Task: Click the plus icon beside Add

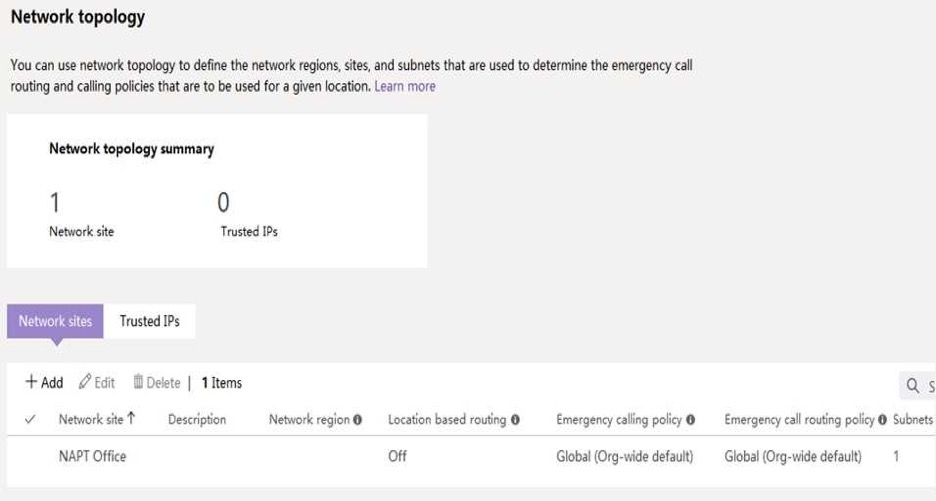Action: (31, 382)
